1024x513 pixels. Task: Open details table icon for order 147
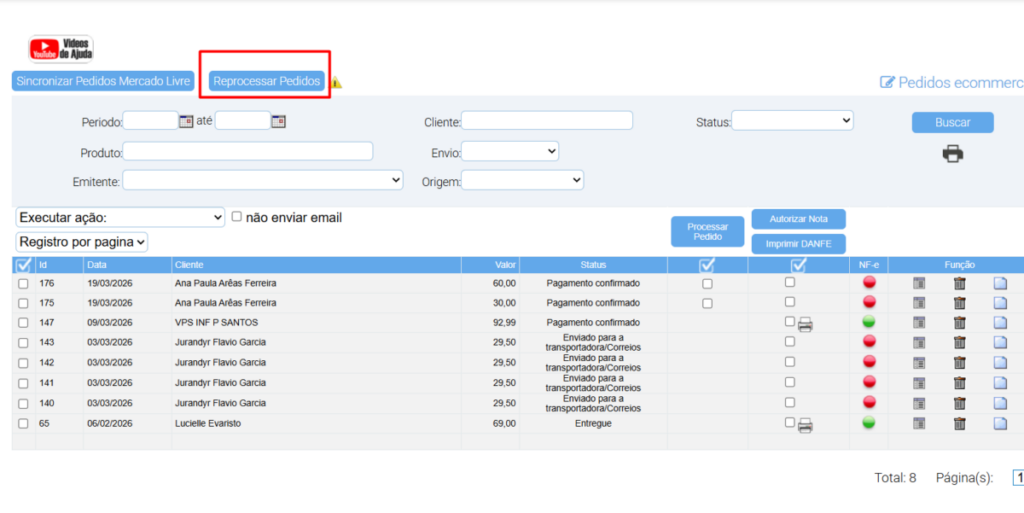click(x=919, y=322)
